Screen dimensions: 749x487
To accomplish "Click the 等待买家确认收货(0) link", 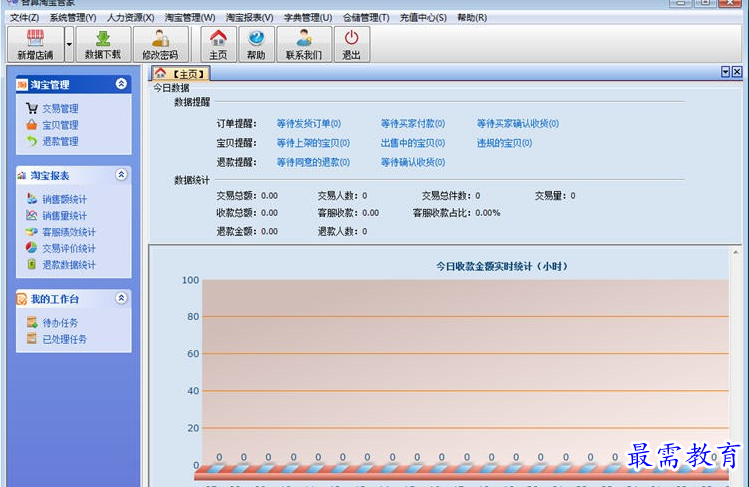I will (518, 124).
